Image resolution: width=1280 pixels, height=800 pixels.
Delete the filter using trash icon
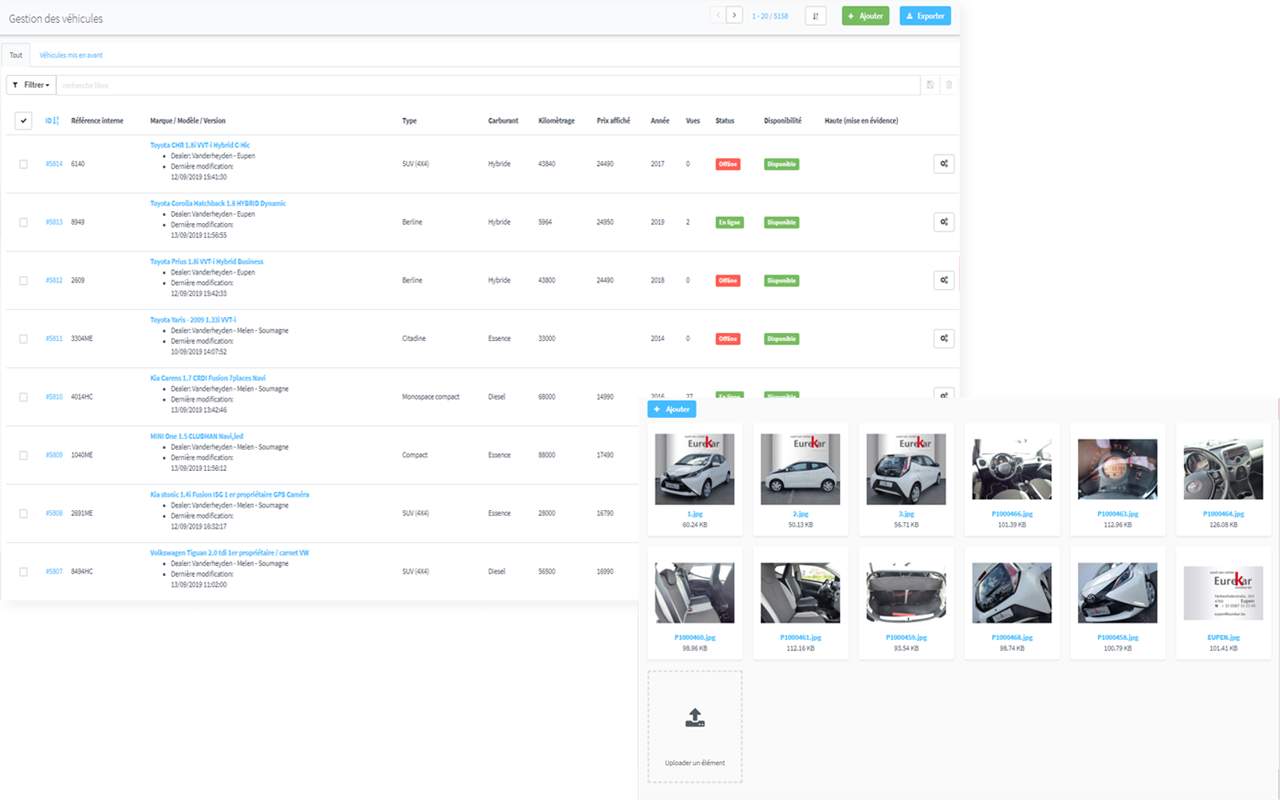coord(949,85)
